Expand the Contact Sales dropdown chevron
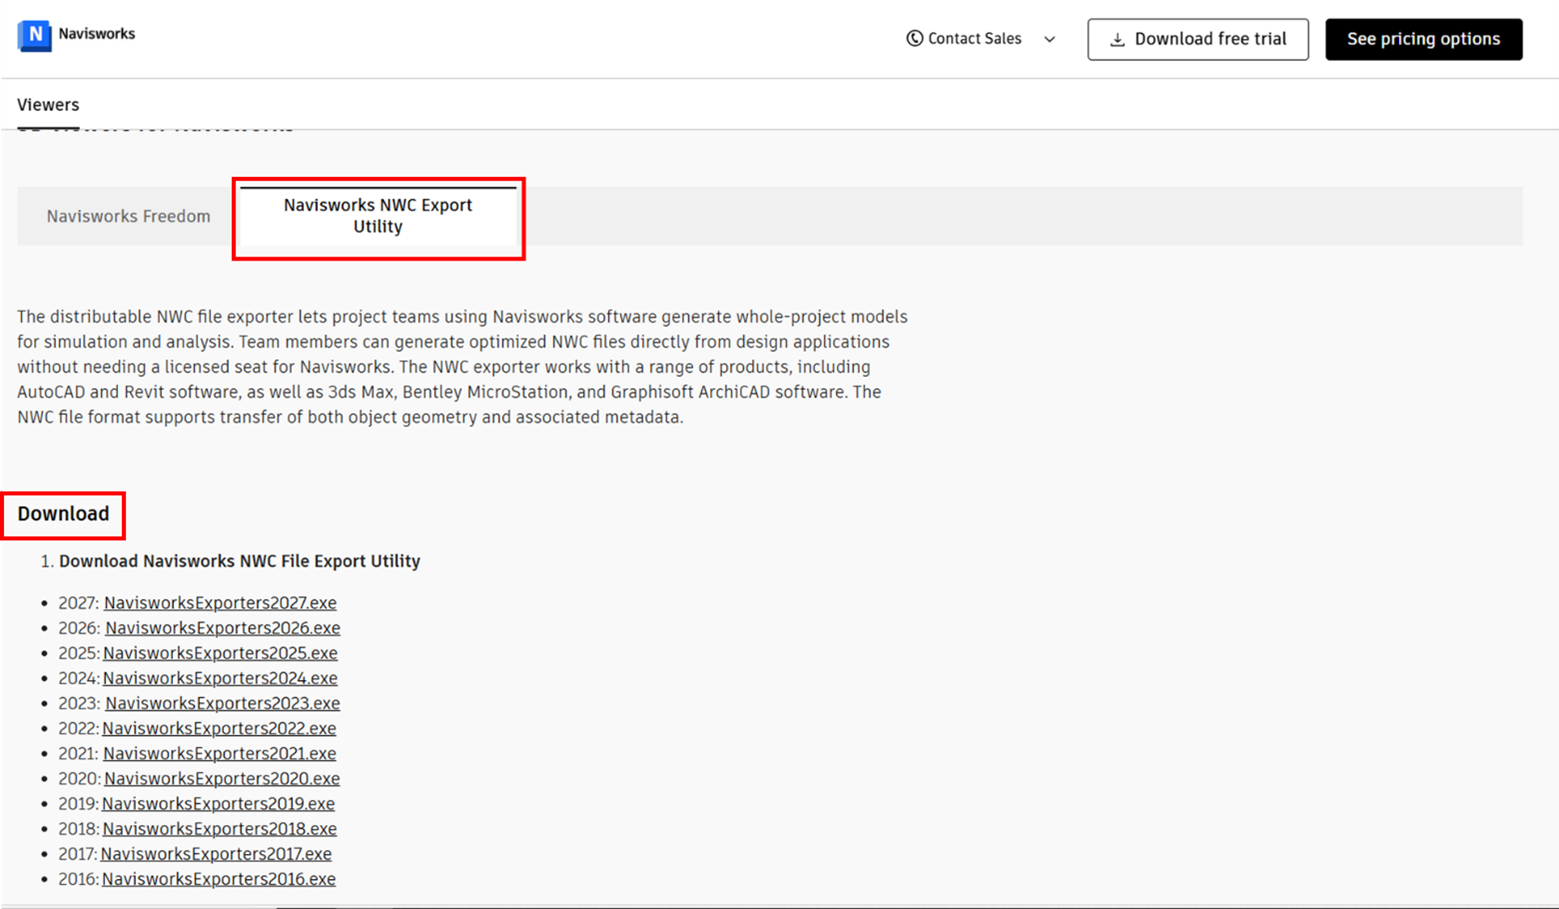Viewport: 1559px width, 909px height. 1049,40
